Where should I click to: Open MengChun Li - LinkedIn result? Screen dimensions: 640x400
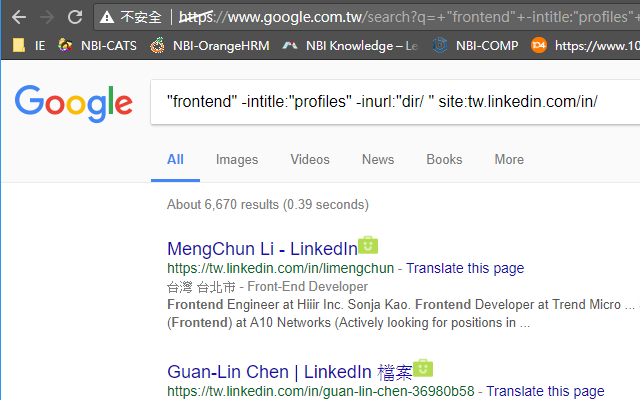point(262,249)
